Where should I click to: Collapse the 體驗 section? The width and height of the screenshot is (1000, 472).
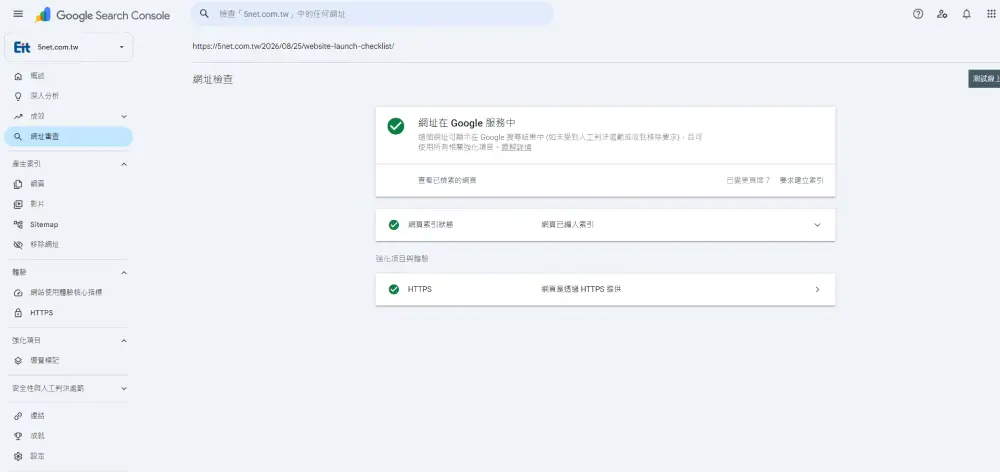124,272
